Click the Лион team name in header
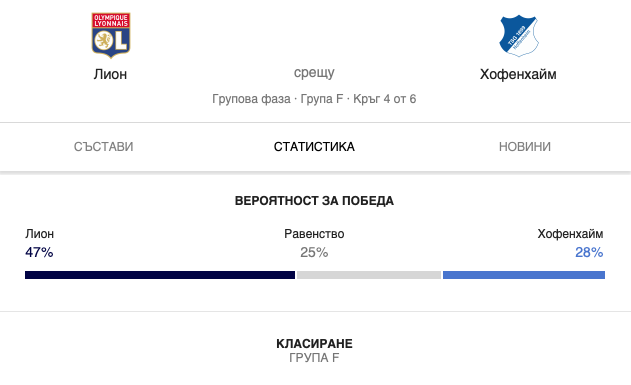 tap(110, 74)
